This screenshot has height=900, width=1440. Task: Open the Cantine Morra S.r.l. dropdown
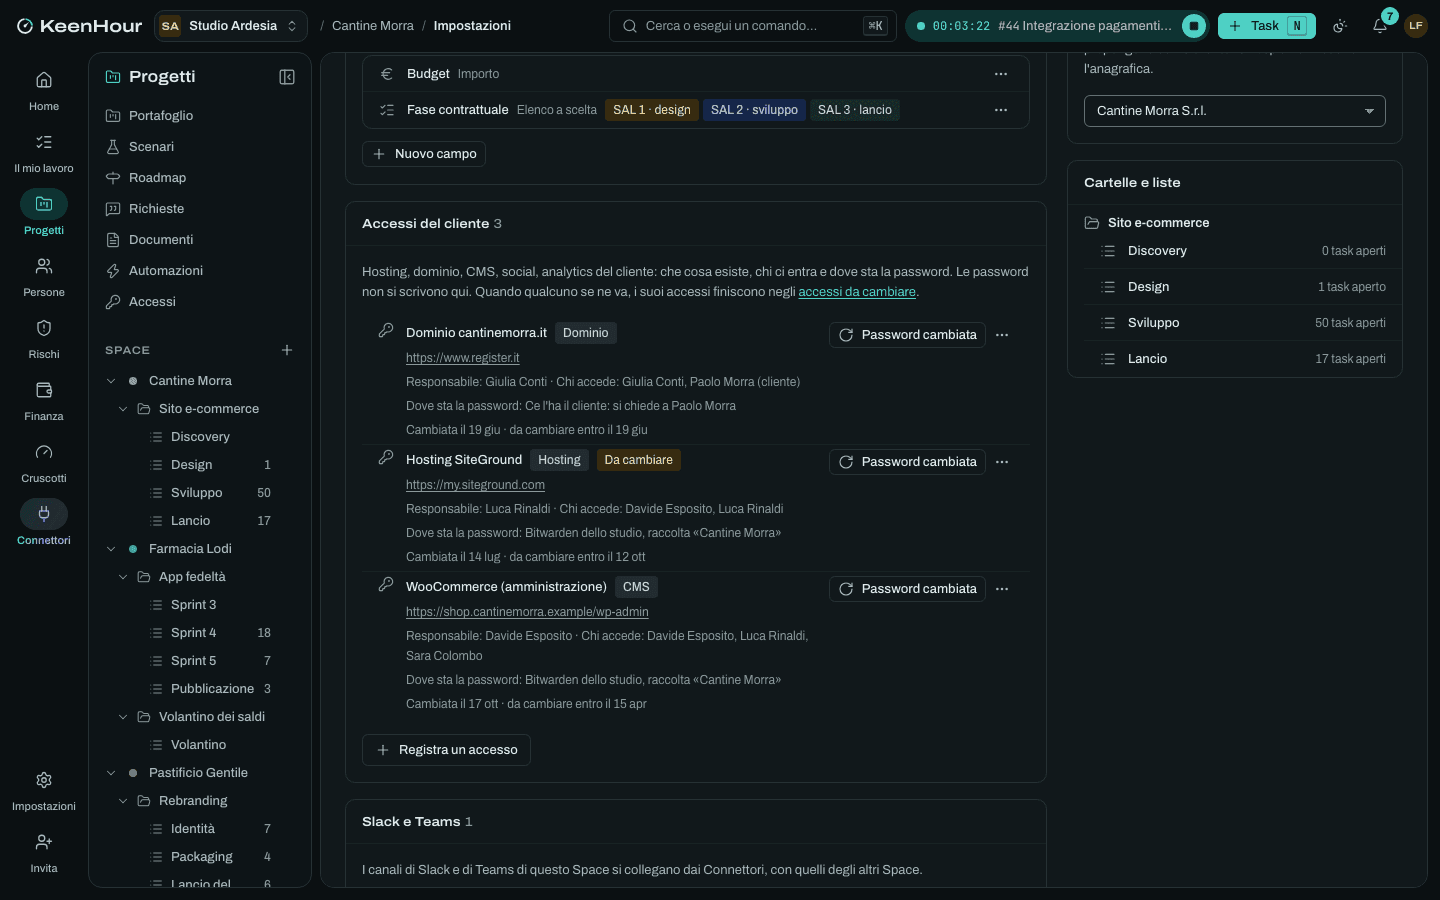coord(1235,111)
